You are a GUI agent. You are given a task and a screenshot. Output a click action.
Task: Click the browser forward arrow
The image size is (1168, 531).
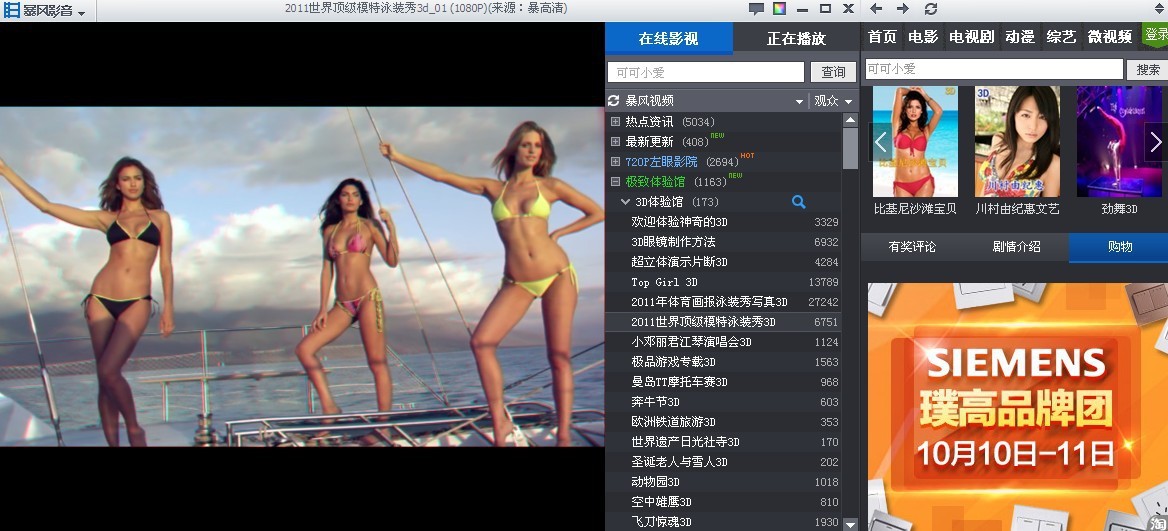point(903,9)
